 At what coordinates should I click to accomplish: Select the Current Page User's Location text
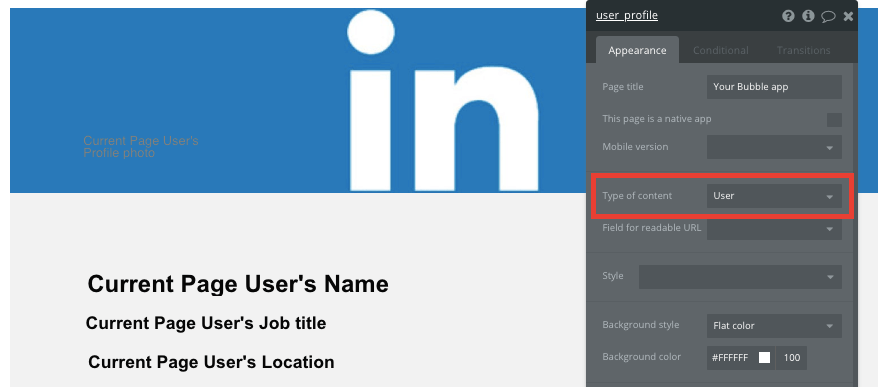(x=211, y=362)
